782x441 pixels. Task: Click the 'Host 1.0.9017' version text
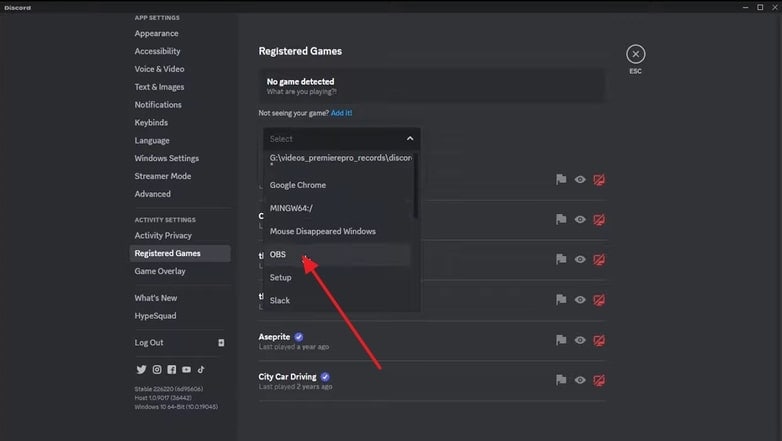[x=163, y=398]
